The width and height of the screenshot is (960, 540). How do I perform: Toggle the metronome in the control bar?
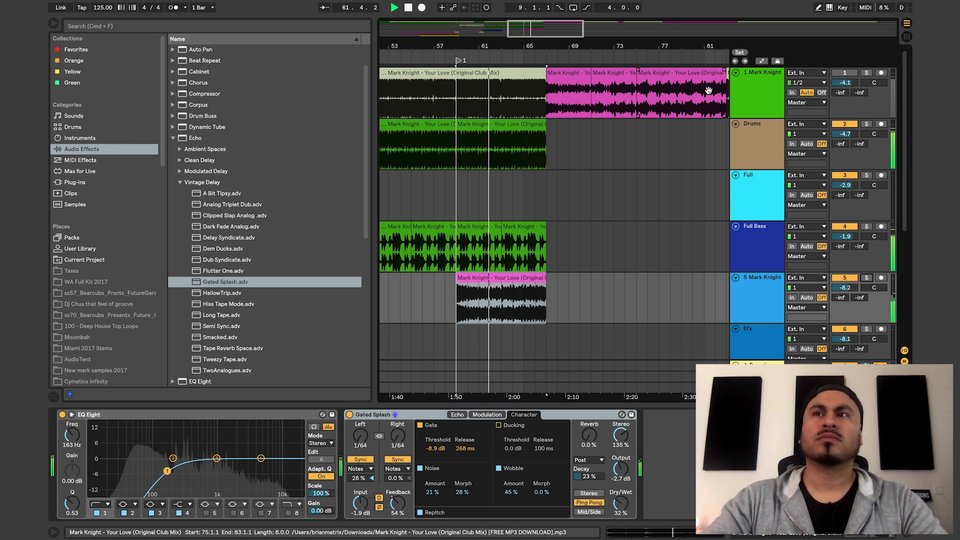174,7
